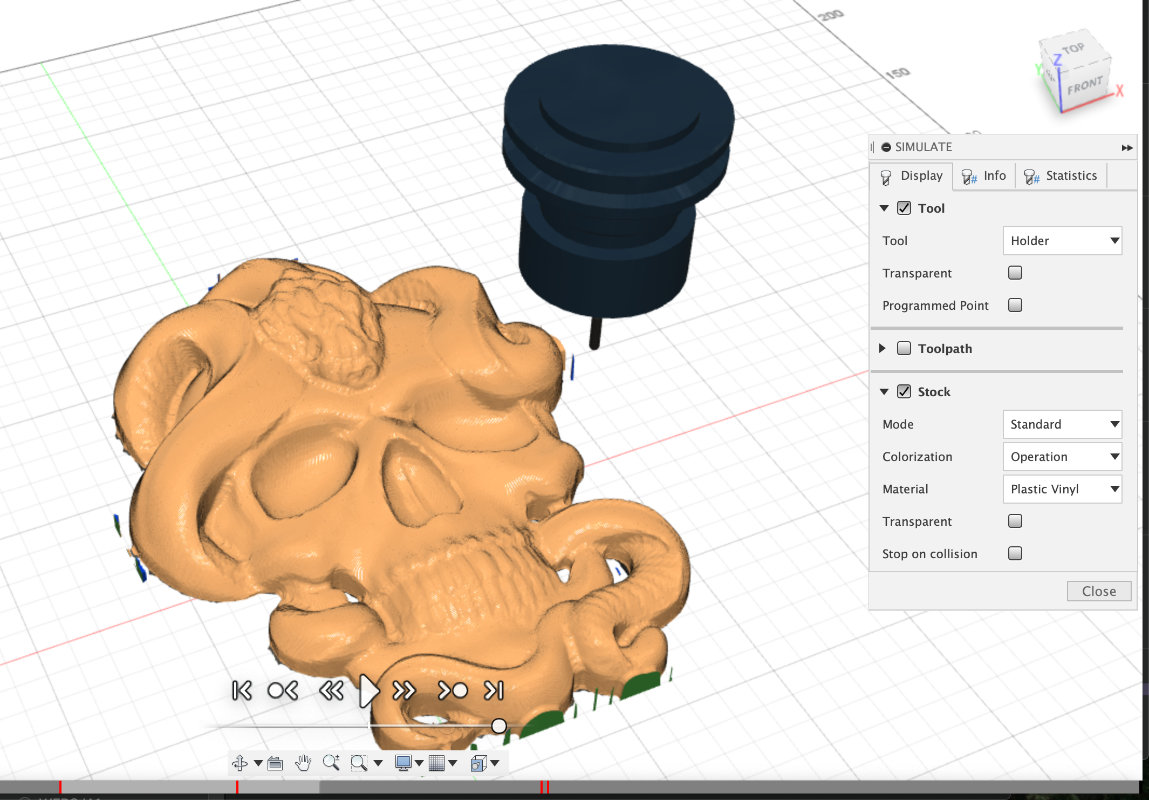
Task: Switch to the Display tab
Action: [913, 176]
